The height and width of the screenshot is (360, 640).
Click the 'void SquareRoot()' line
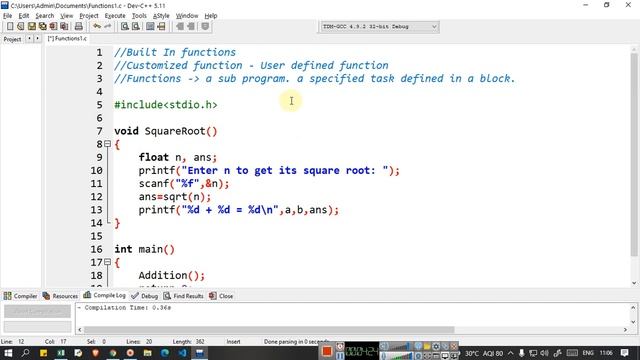[x=166, y=131]
